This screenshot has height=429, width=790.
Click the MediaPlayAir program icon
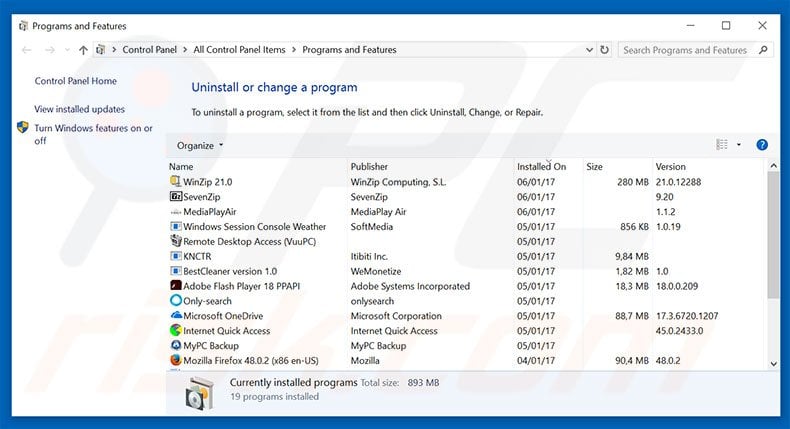[175, 212]
